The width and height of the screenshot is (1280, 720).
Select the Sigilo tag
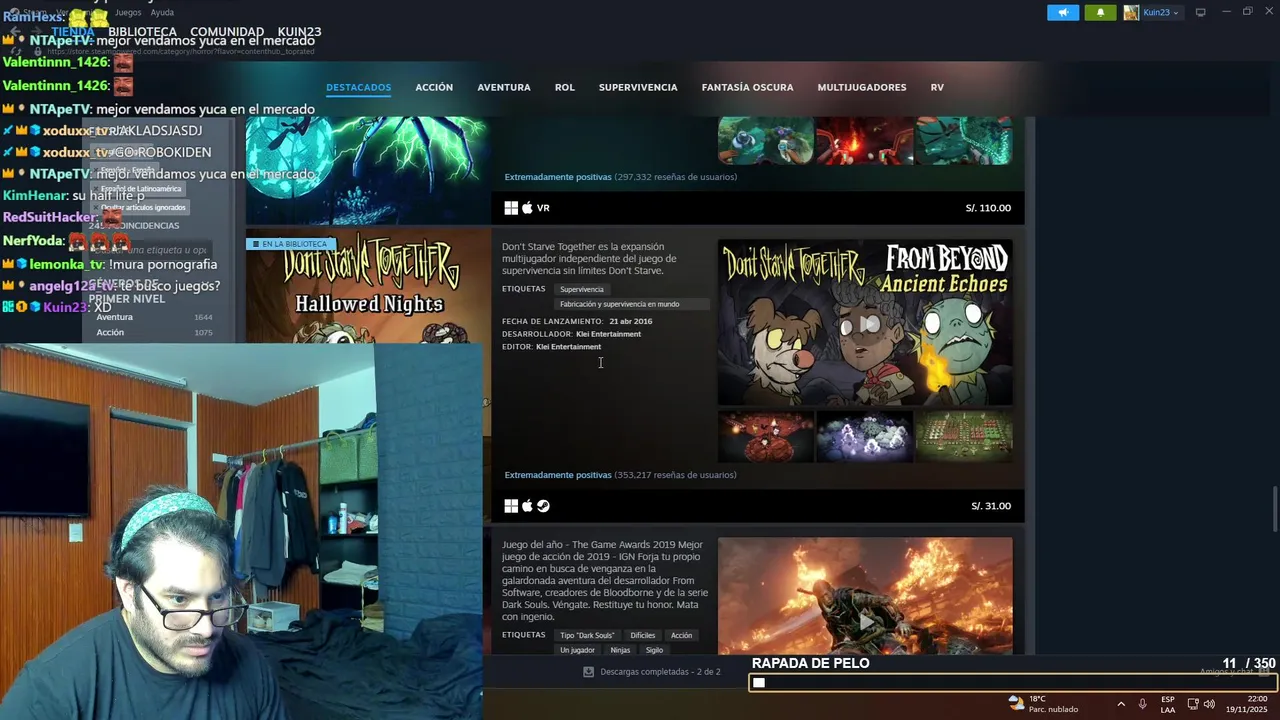654,650
